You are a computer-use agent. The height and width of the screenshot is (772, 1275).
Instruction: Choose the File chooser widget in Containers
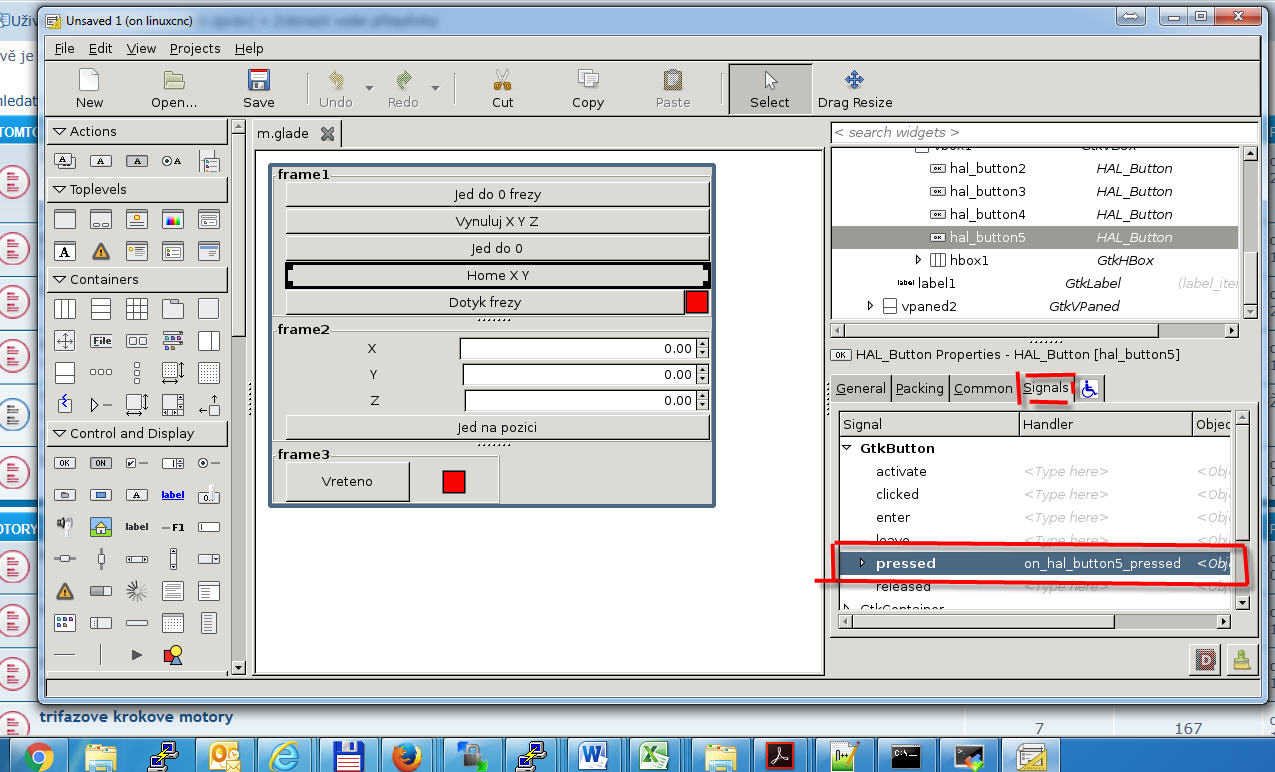click(101, 341)
